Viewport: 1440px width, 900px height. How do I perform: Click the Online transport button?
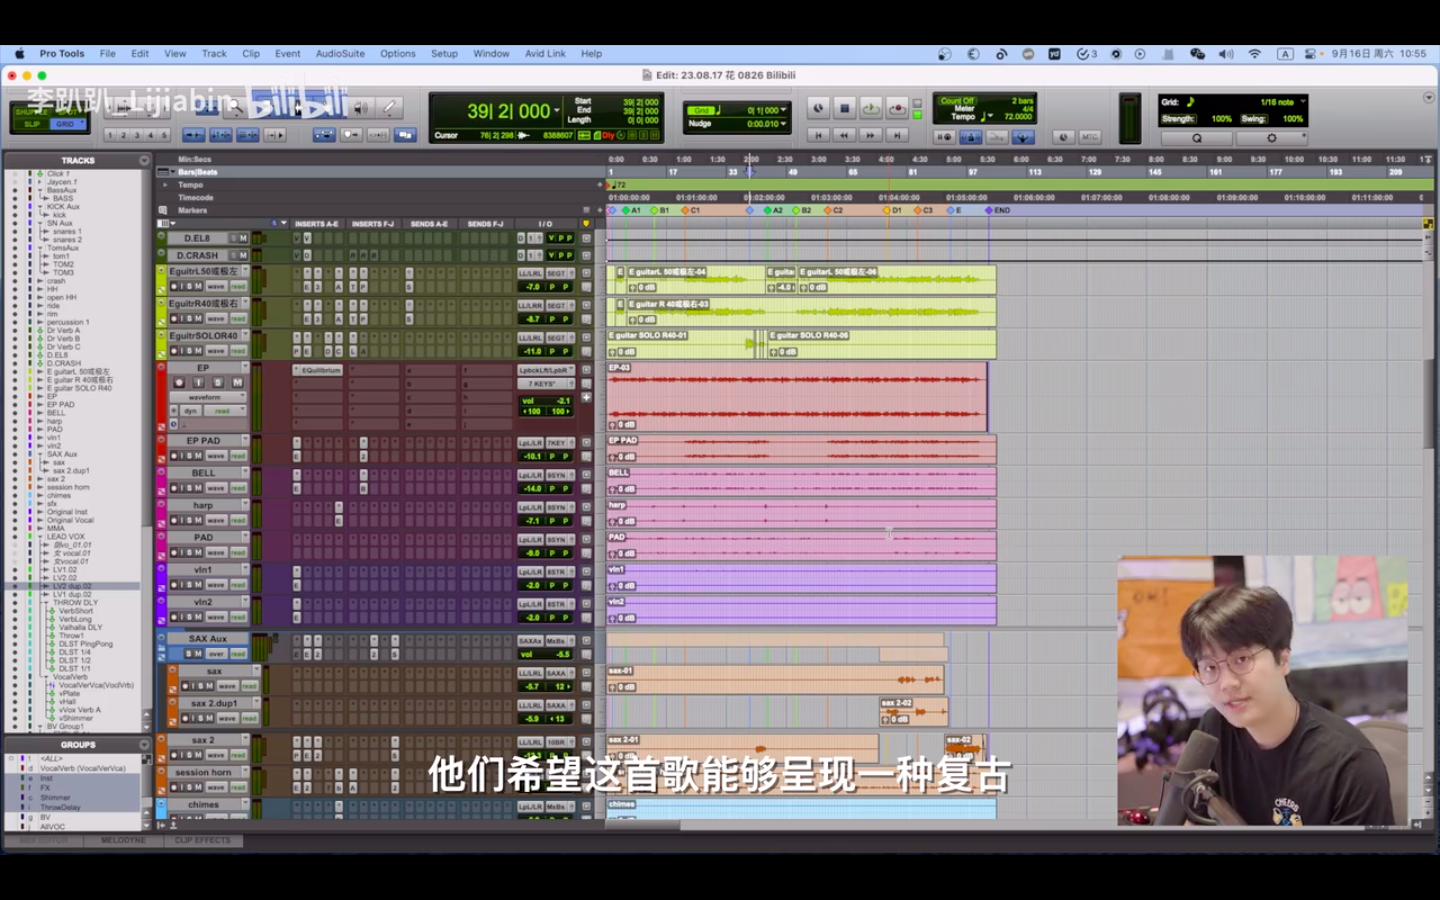818,108
